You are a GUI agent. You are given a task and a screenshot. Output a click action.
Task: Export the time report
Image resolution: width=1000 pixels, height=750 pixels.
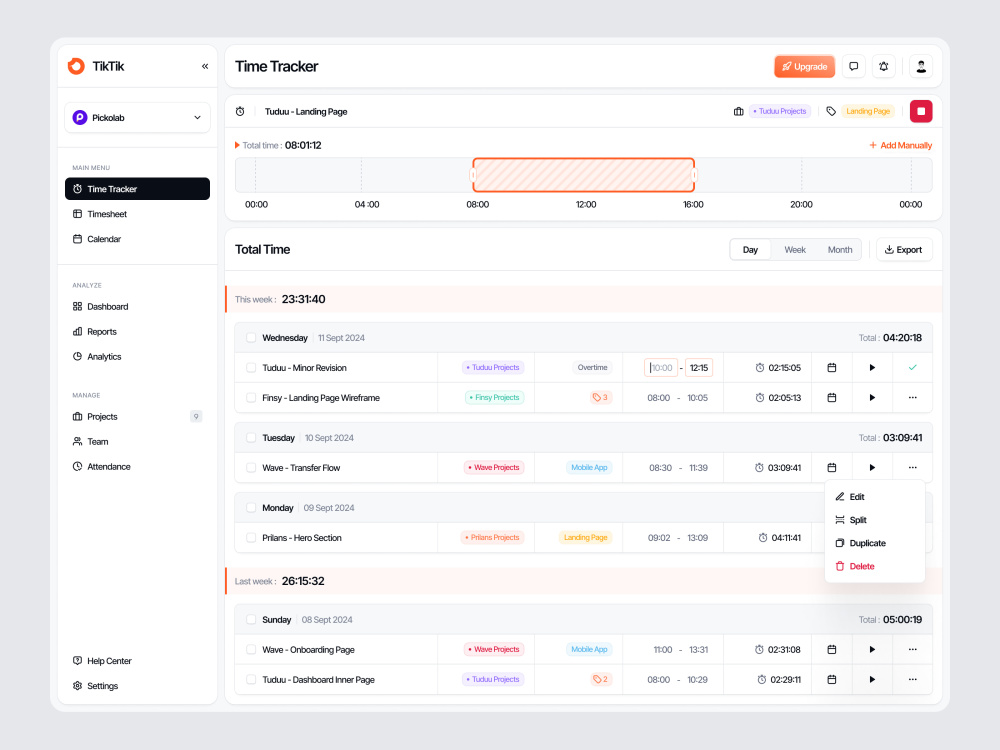904,250
